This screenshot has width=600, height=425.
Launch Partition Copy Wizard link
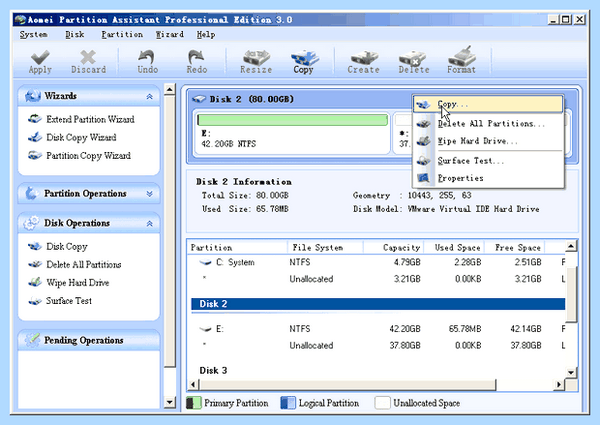point(88,155)
